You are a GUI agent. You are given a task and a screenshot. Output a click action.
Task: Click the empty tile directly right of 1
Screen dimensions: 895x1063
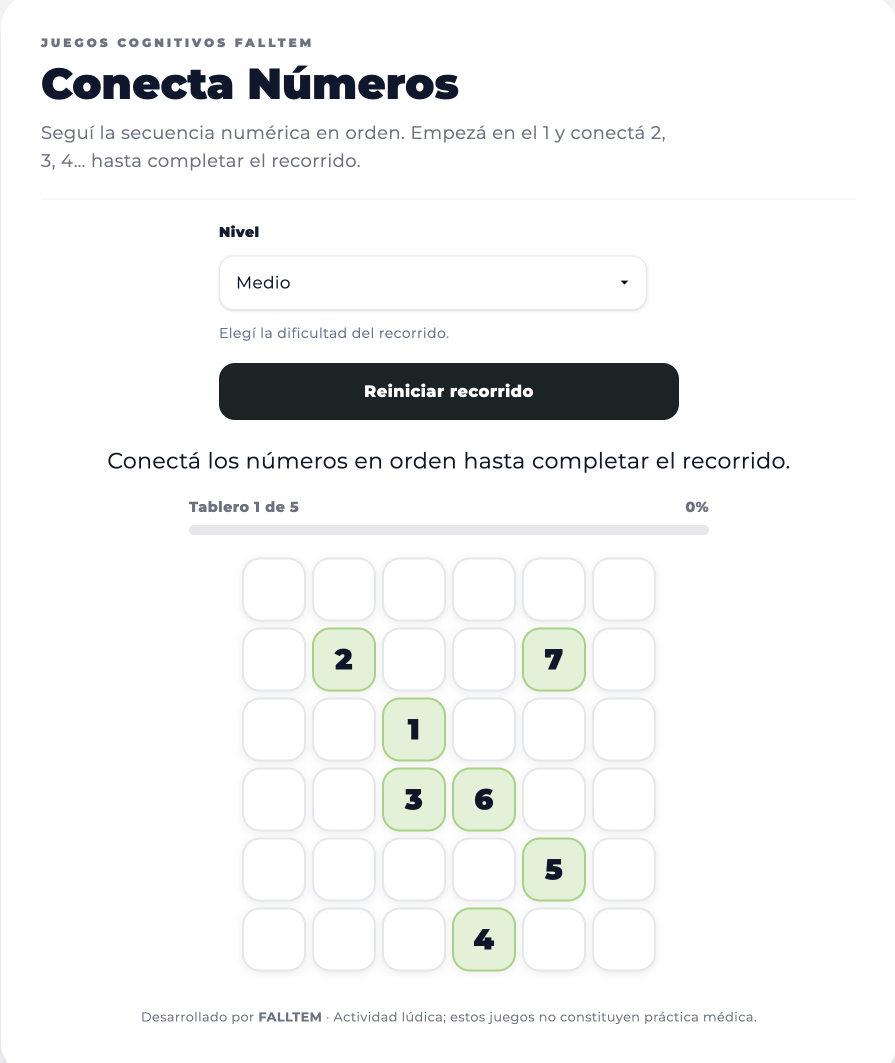click(x=484, y=729)
